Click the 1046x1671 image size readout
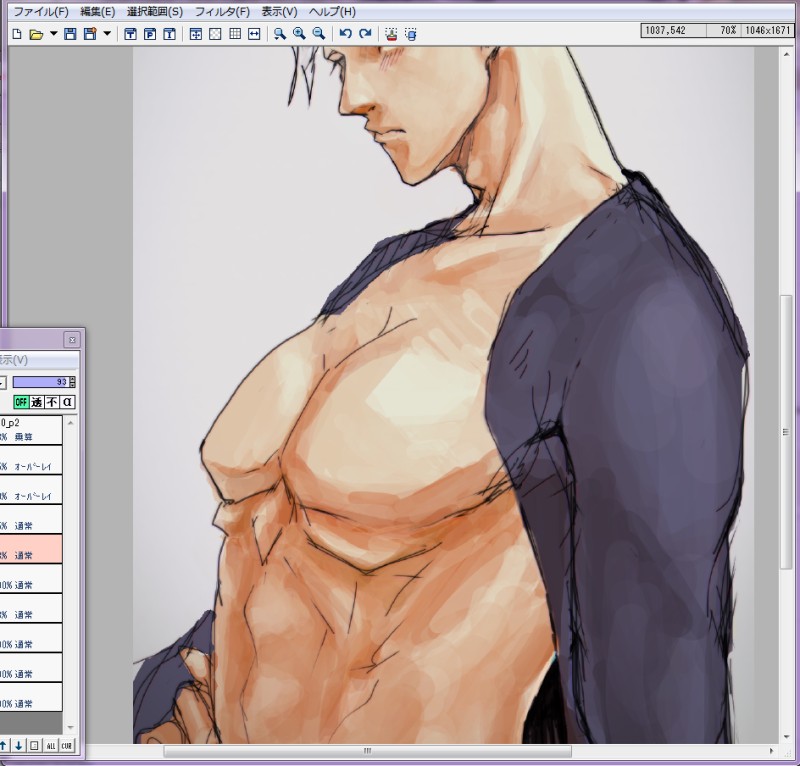 click(767, 31)
